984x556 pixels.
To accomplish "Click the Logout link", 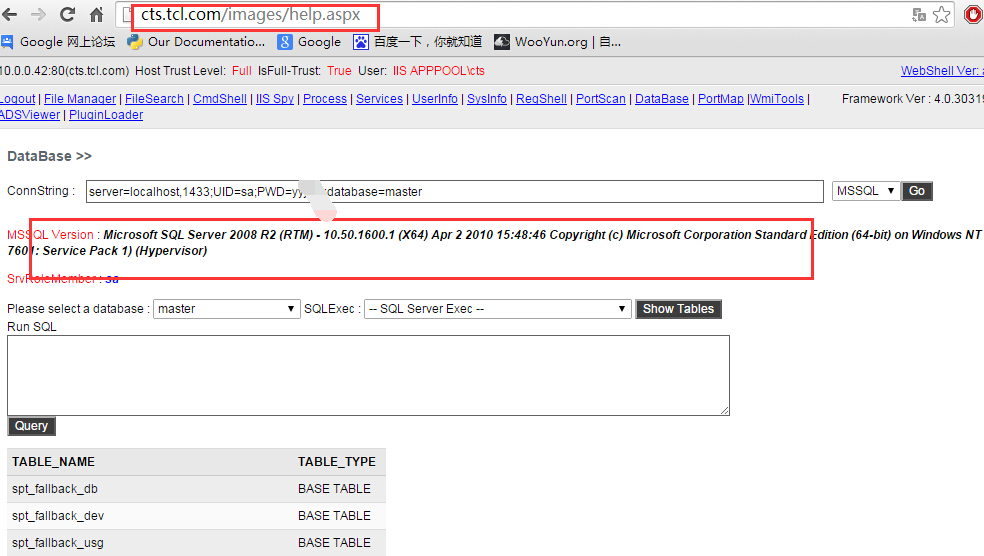I will click(x=18, y=99).
